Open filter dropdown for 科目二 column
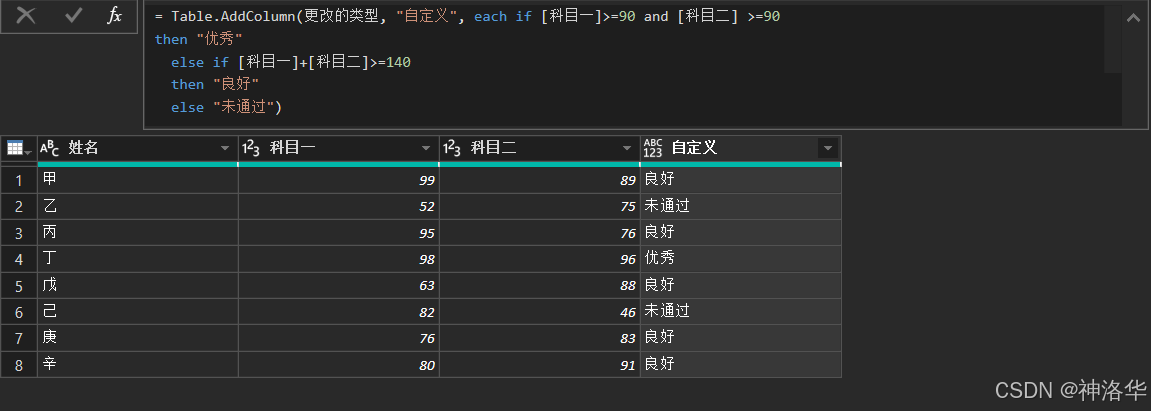 click(x=628, y=148)
